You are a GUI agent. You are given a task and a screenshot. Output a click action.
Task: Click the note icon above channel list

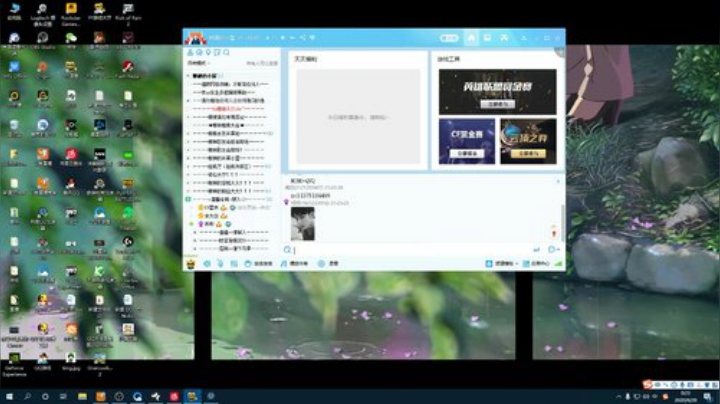(x=217, y=52)
